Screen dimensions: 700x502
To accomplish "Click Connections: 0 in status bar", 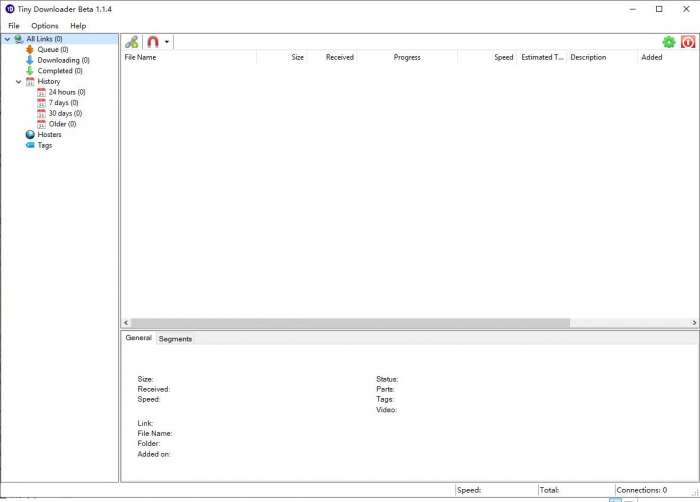I will 642,490.
